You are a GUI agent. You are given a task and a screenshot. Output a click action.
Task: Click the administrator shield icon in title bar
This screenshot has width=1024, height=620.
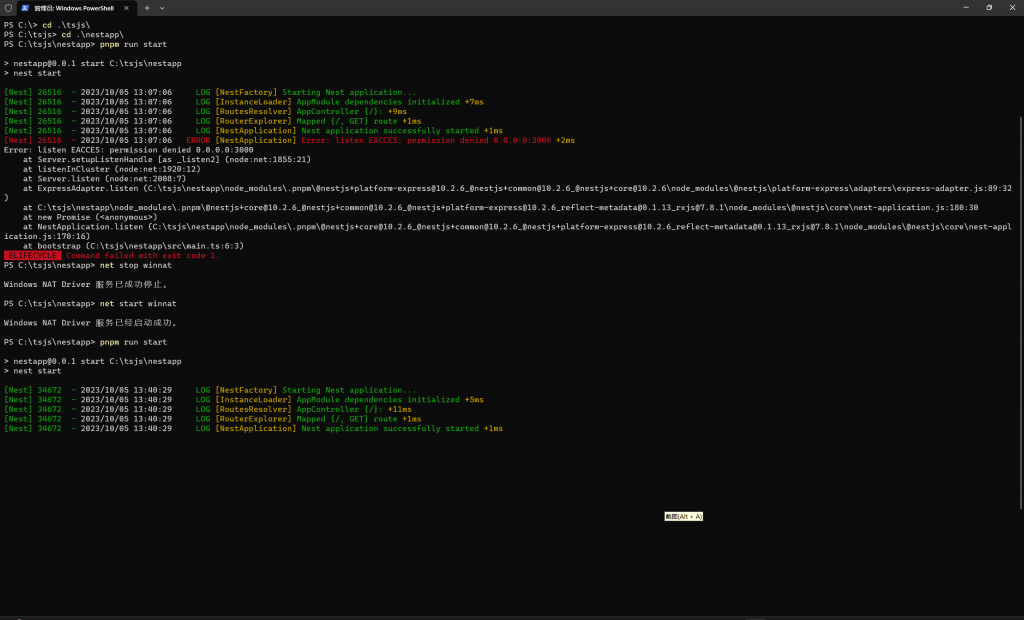point(8,7)
